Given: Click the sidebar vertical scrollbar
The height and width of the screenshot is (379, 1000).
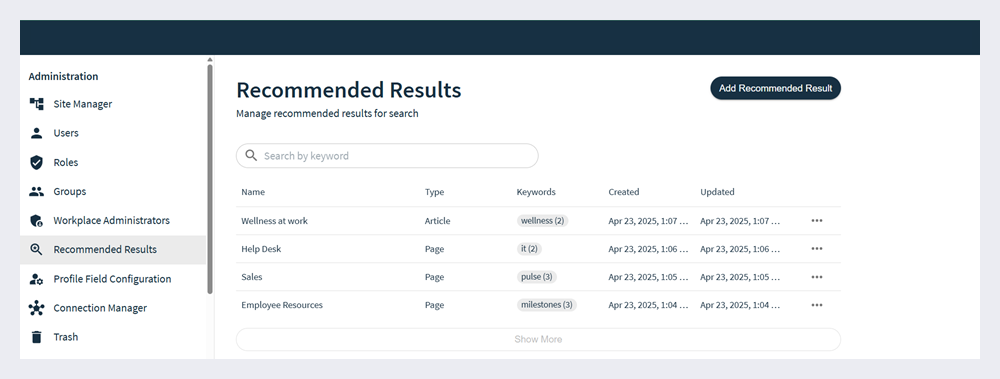Looking at the screenshot, I should [210, 179].
